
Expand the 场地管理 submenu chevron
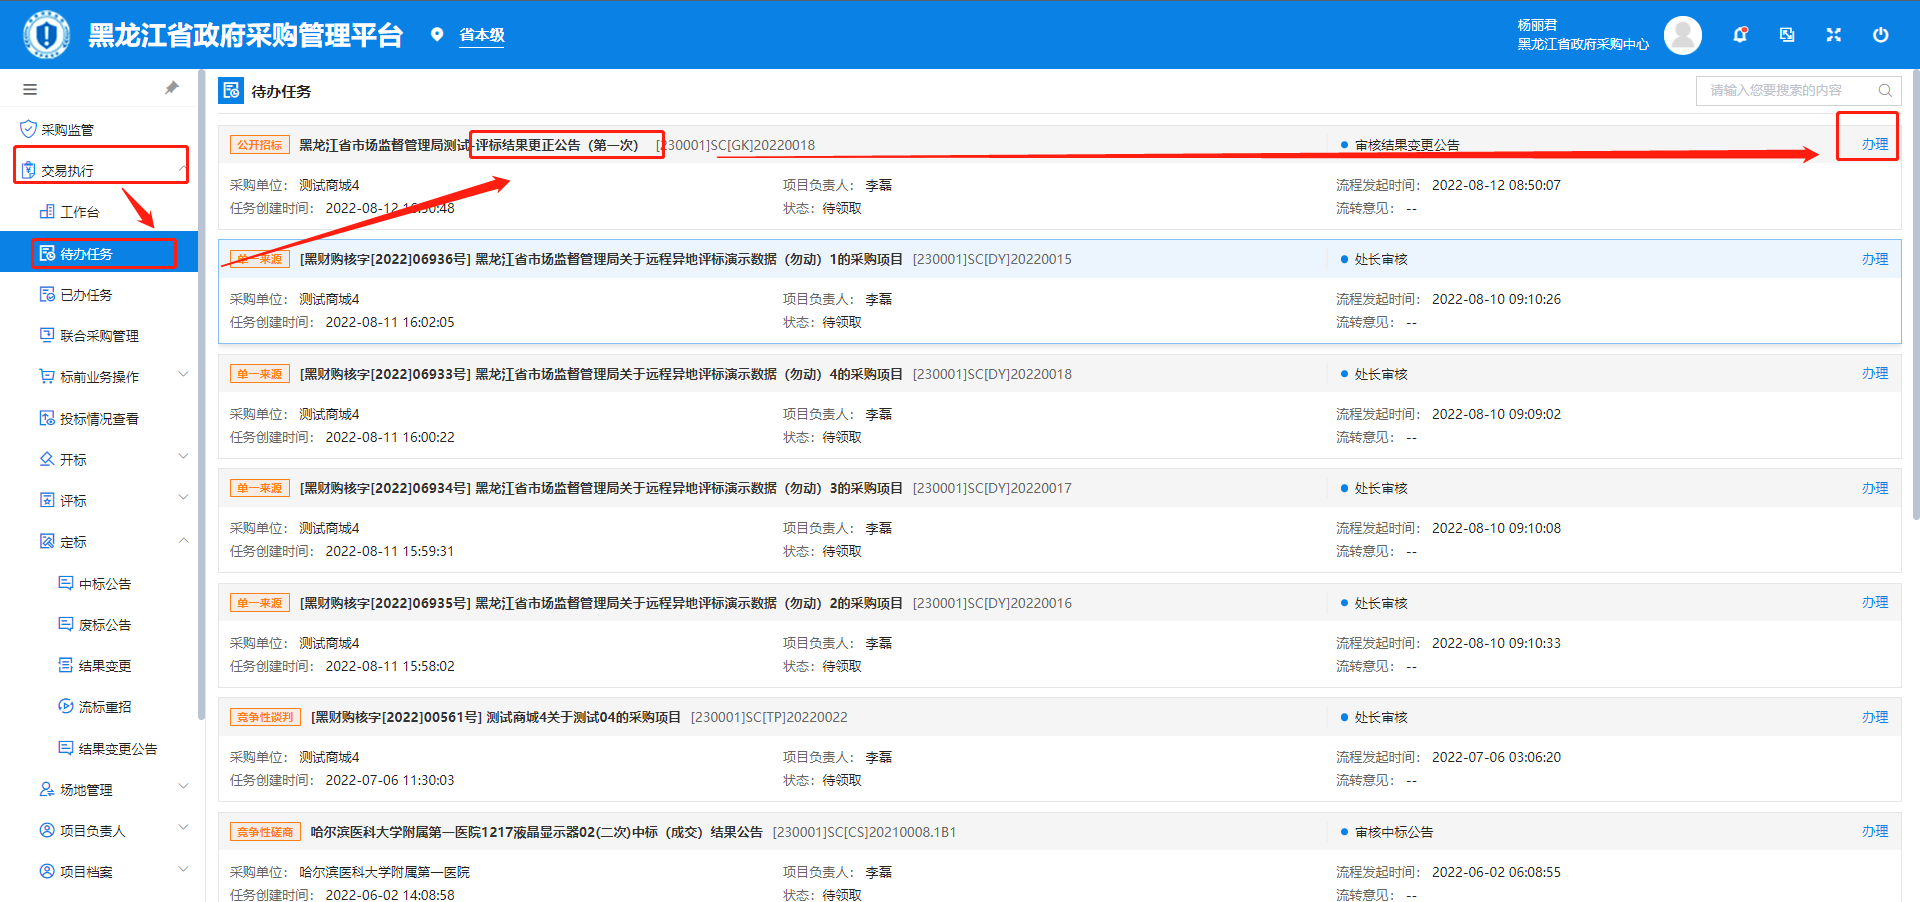point(183,787)
